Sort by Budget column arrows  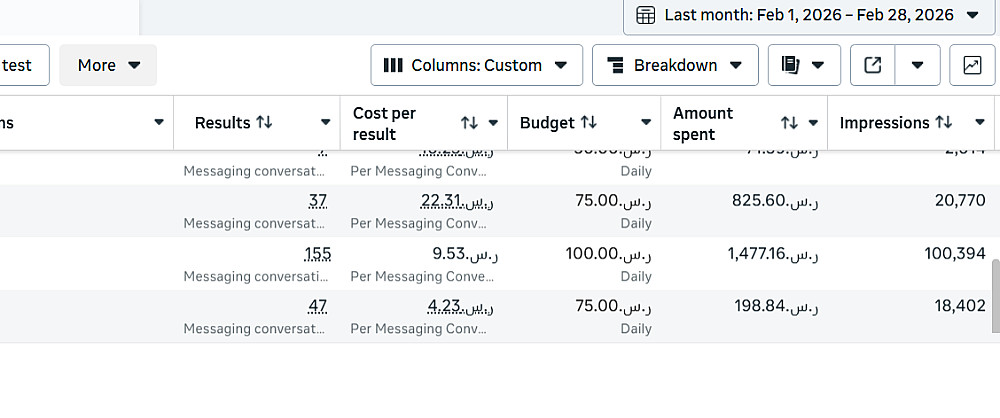tap(589, 122)
